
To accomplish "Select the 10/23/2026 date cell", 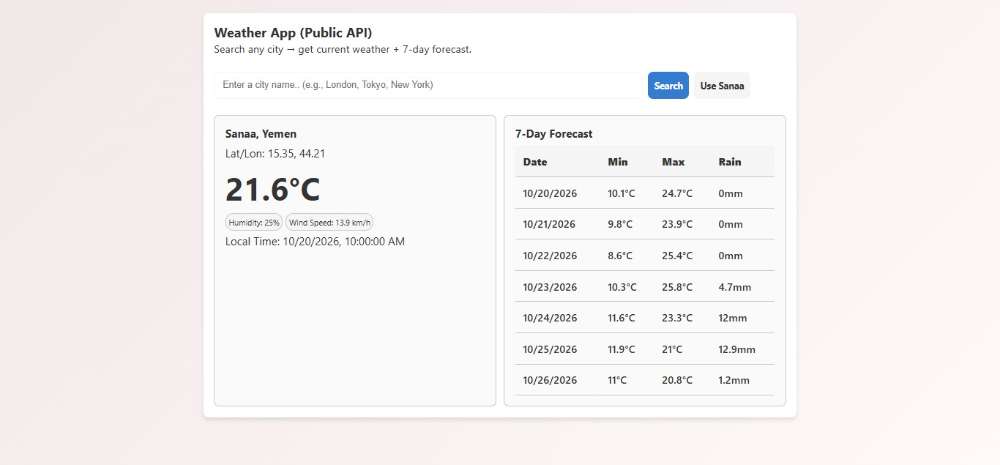I will point(550,287).
